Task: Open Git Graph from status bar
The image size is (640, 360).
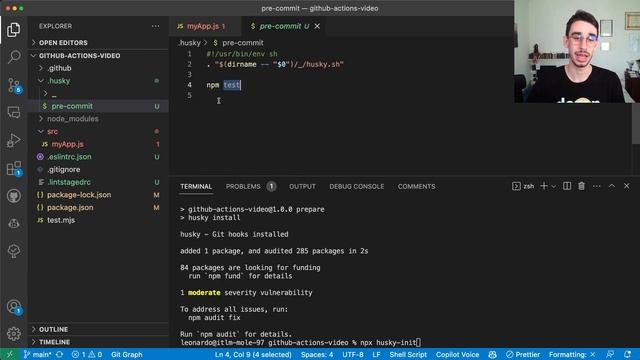Action: 127,354
